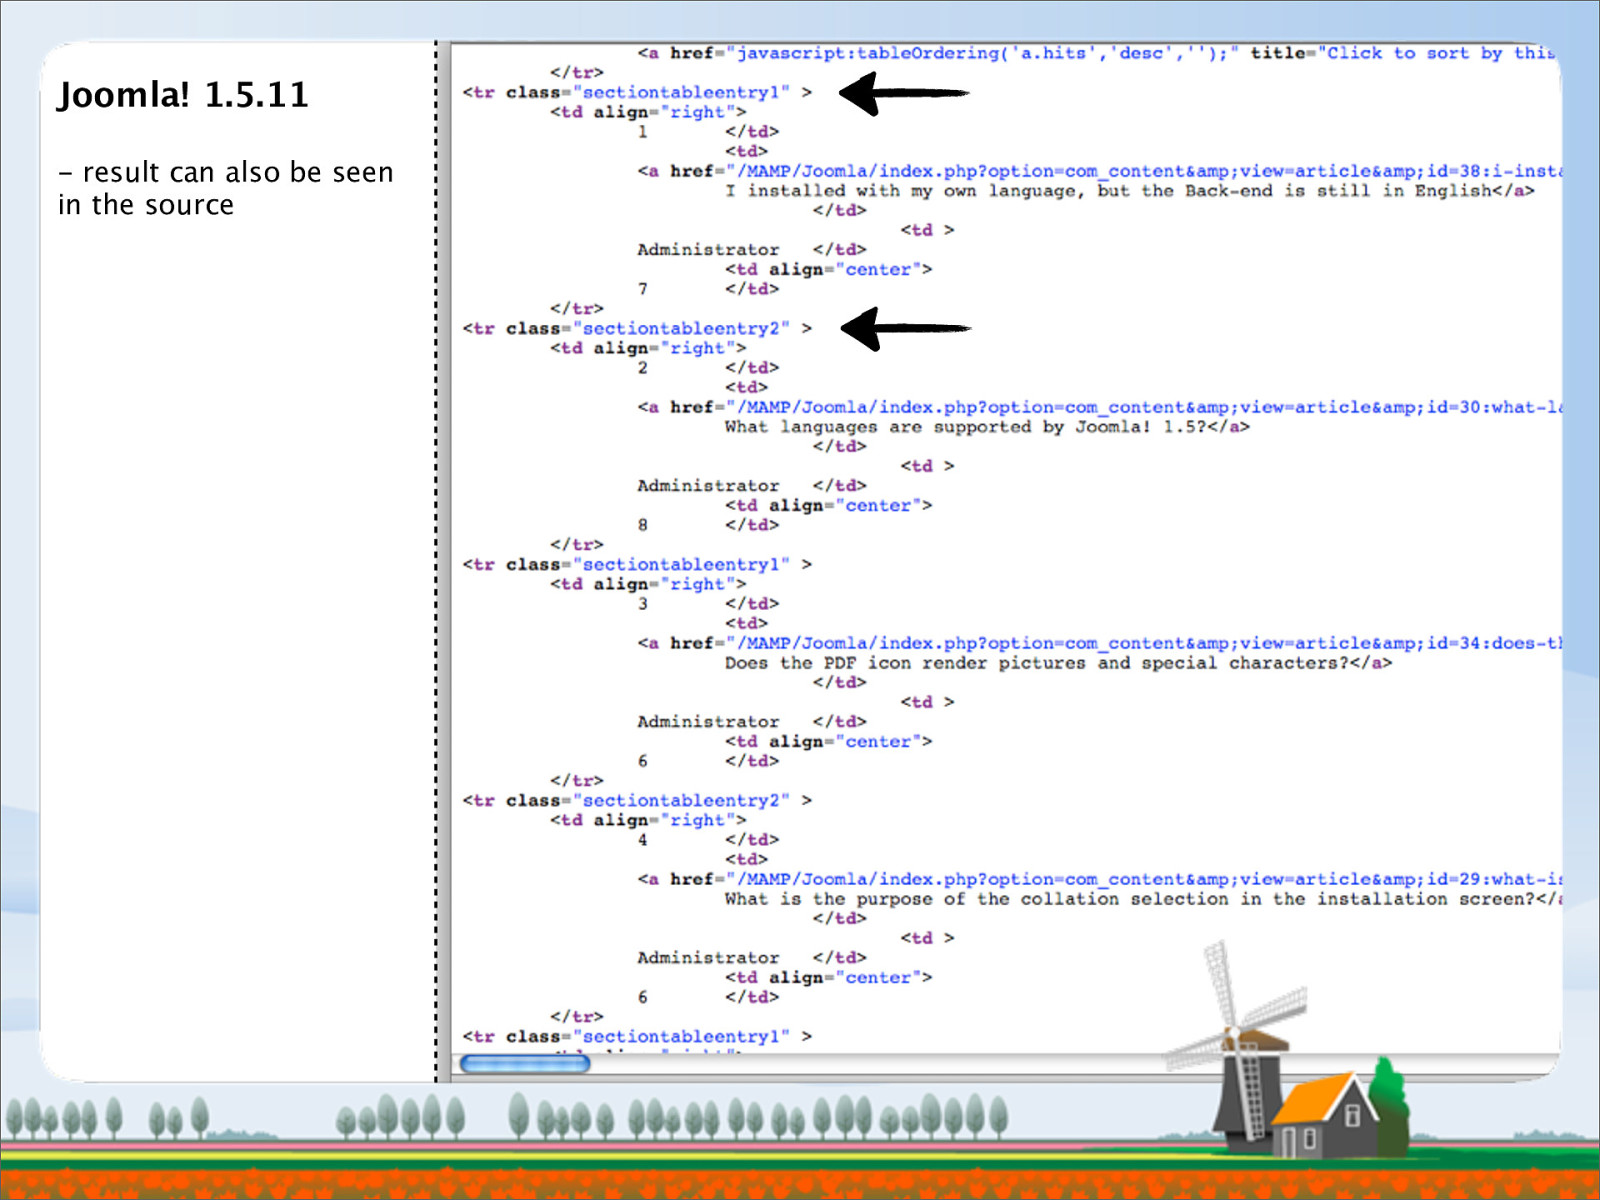
Task: Click the hit count value 8
Action: 643,525
